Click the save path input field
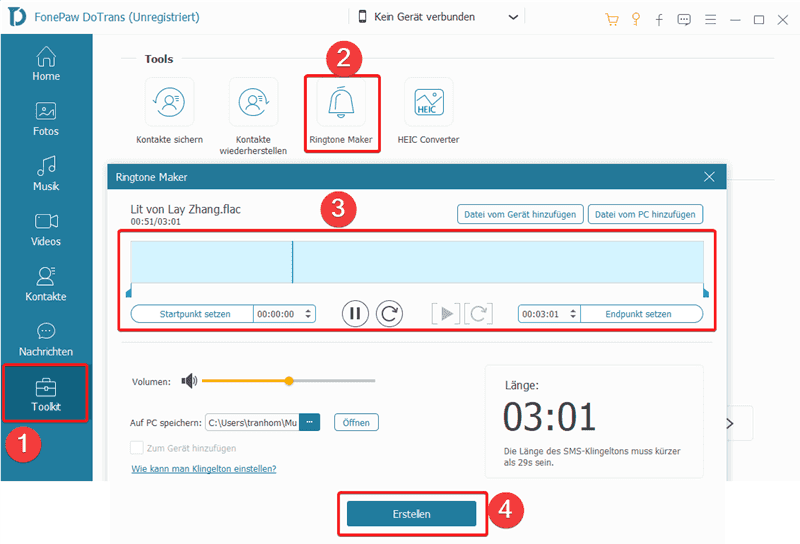This screenshot has width=800, height=544. point(252,423)
